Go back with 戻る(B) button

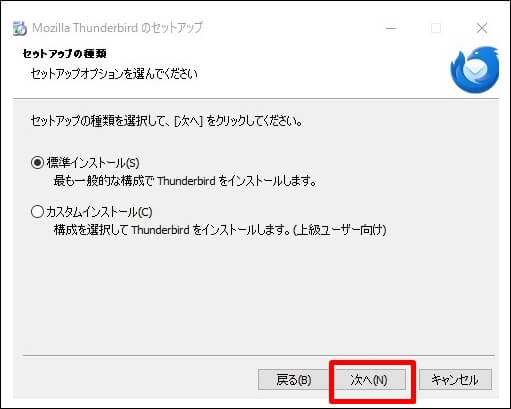293,379
